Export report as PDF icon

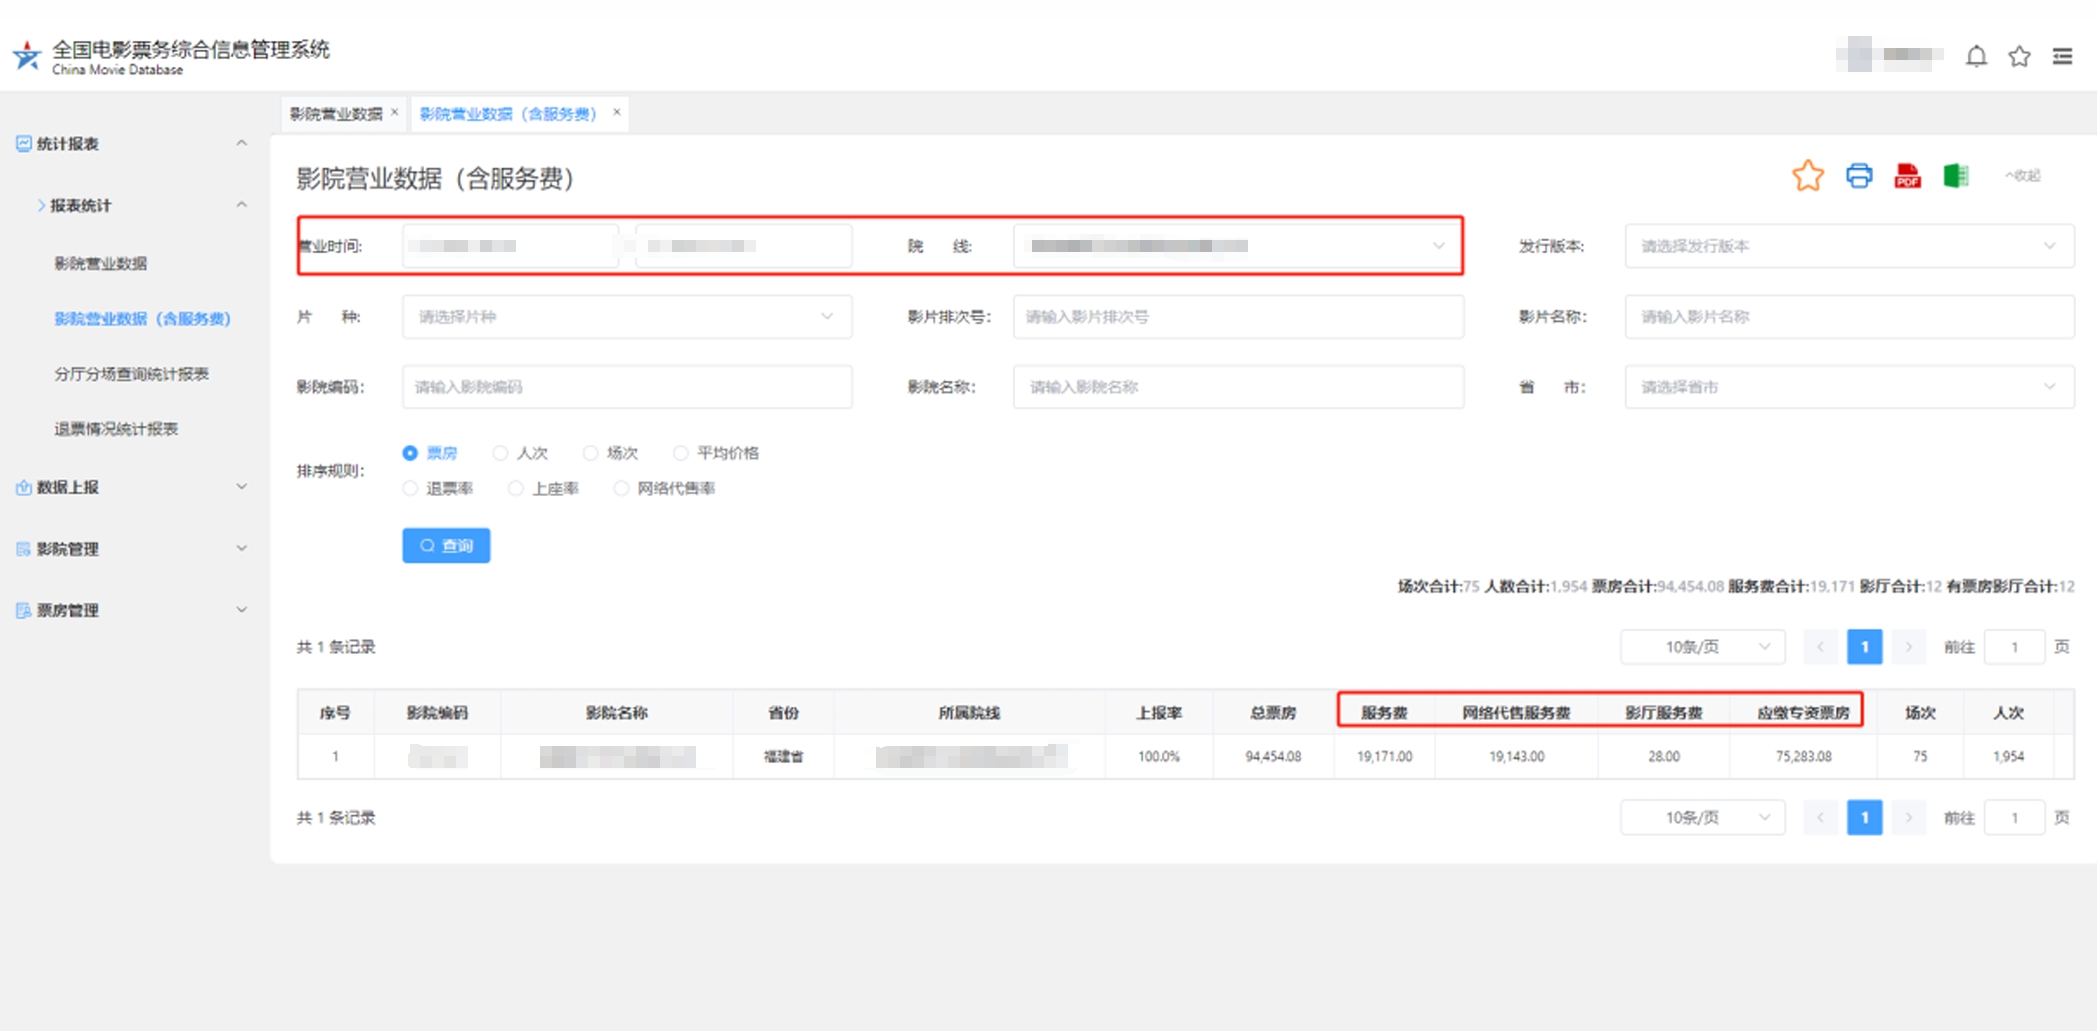1907,176
